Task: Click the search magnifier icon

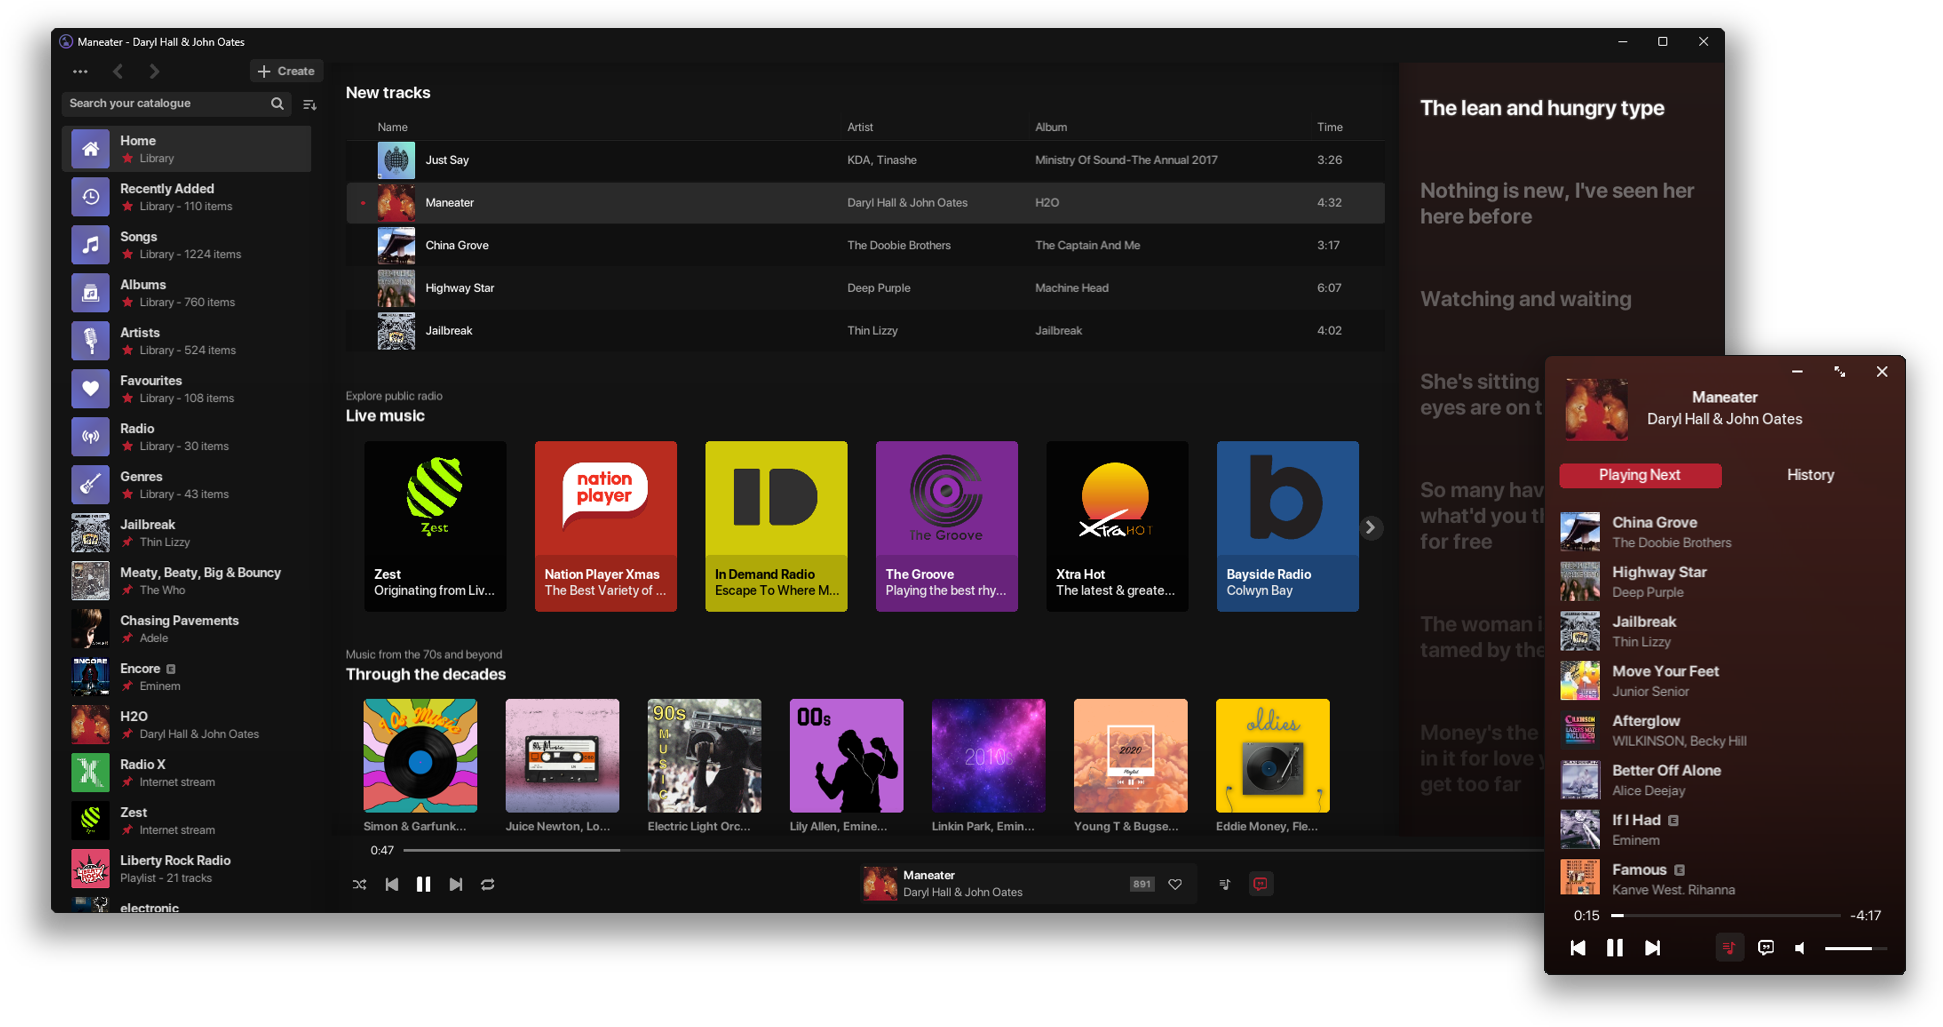Action: pos(277,103)
